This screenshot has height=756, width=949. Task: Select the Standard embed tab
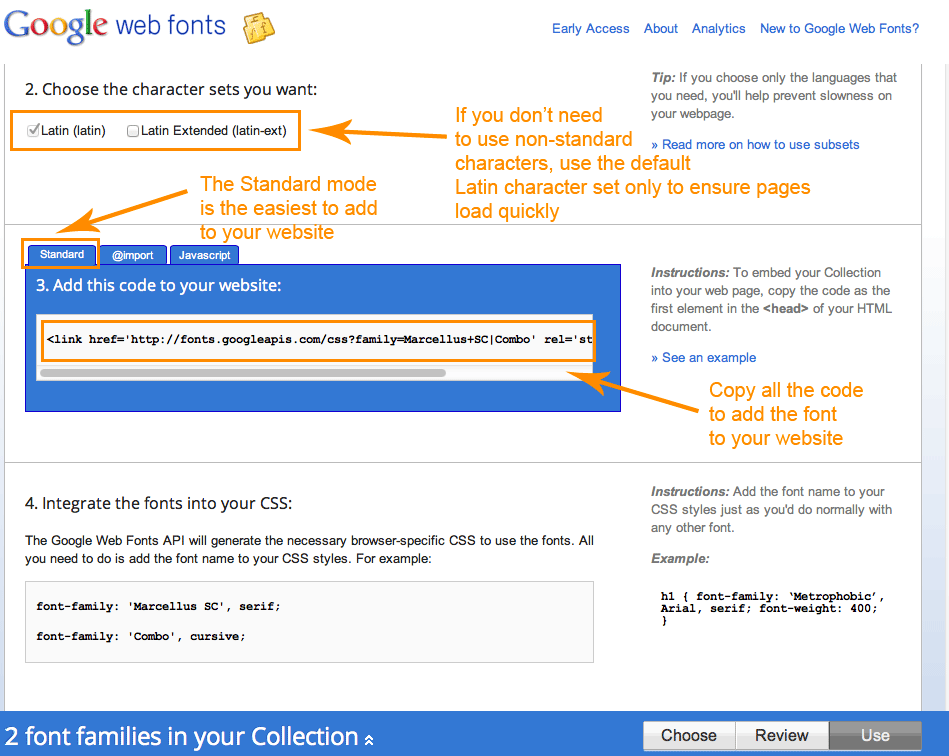point(62,254)
